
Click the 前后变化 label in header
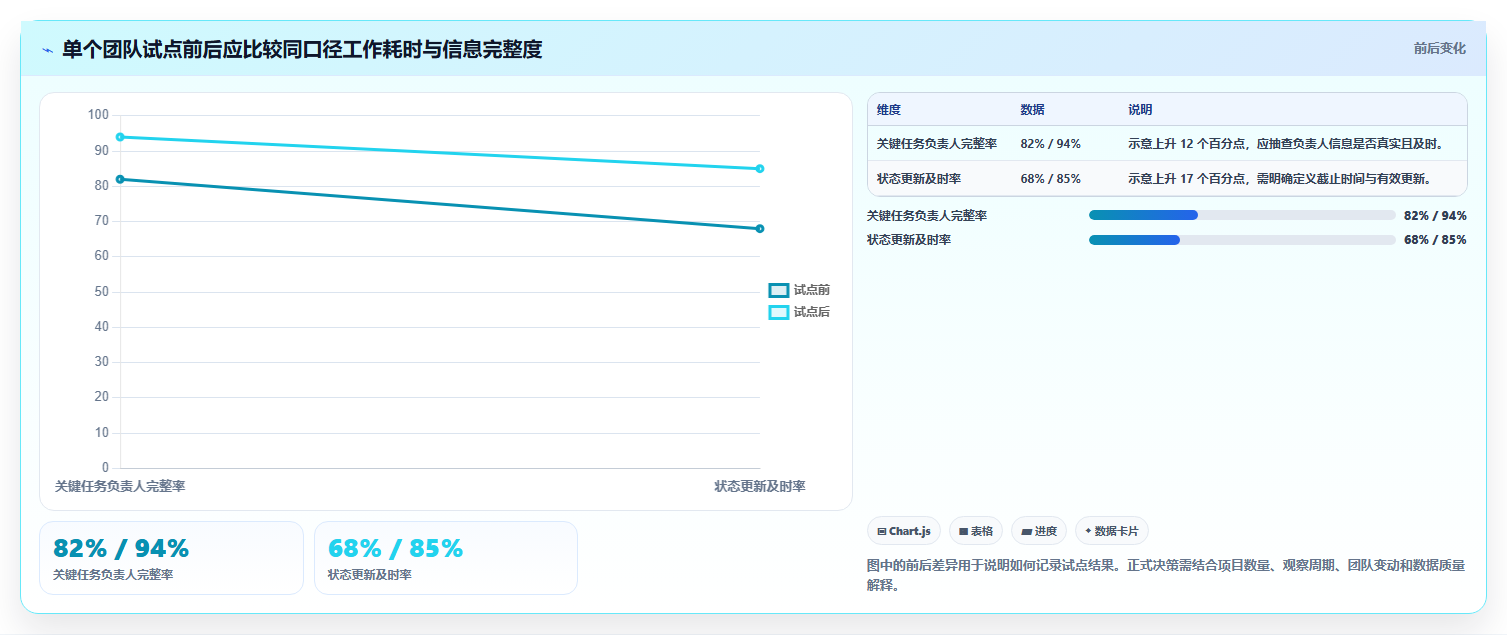tap(1440, 48)
